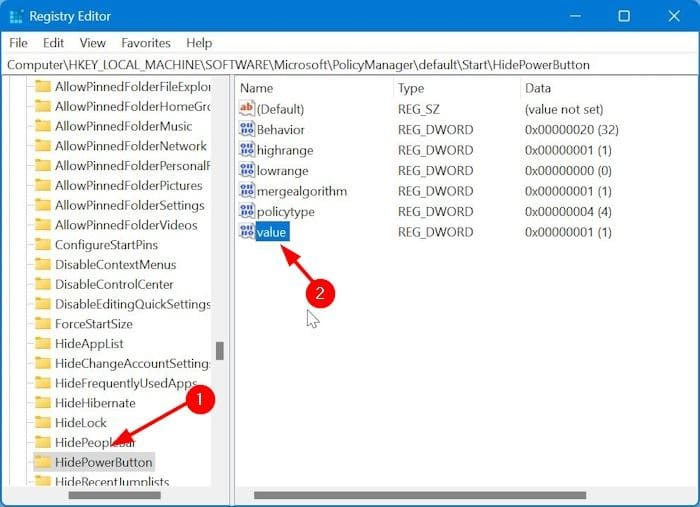The image size is (700, 507).
Task: Click the AllowPinnedFolderNetwork folder icon
Action: coord(43,145)
